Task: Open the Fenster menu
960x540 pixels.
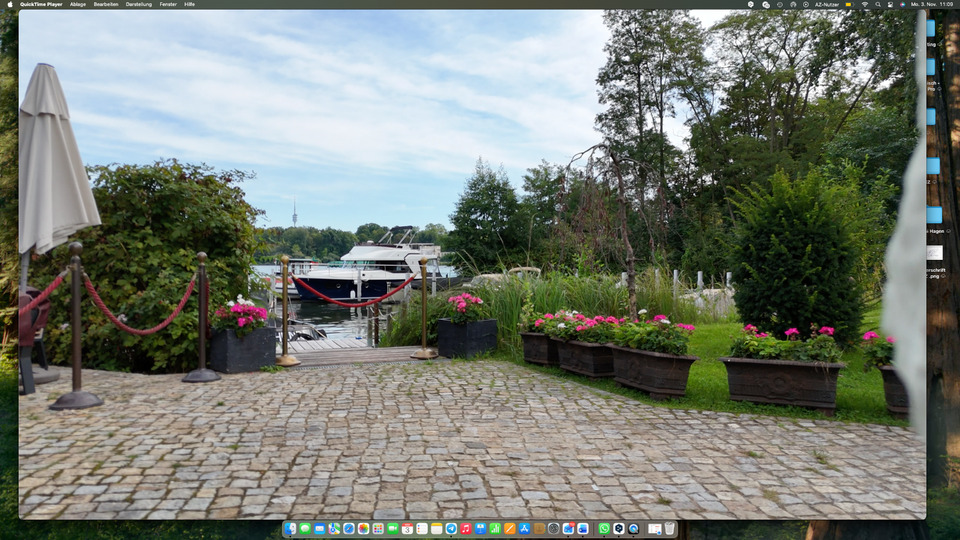Action: 168,4
